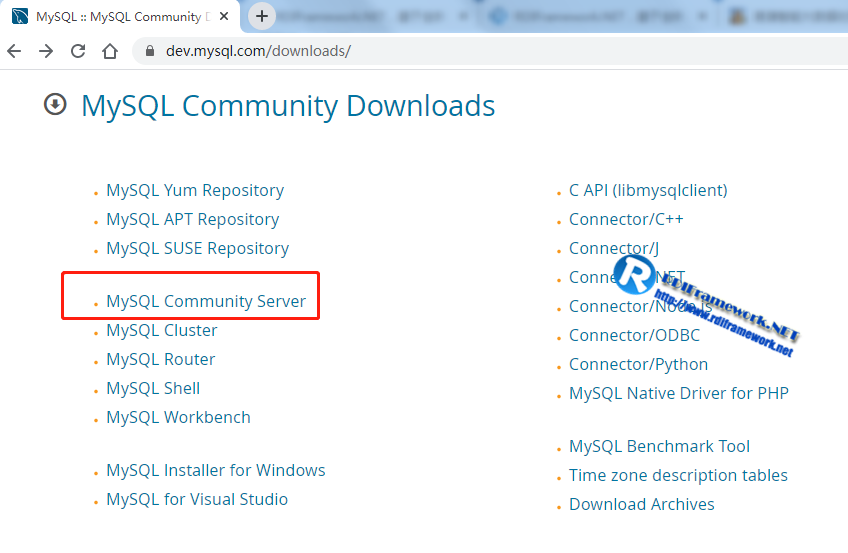Open the MySQL Yum Repository link
Screen dimensions: 848x553
pos(195,190)
